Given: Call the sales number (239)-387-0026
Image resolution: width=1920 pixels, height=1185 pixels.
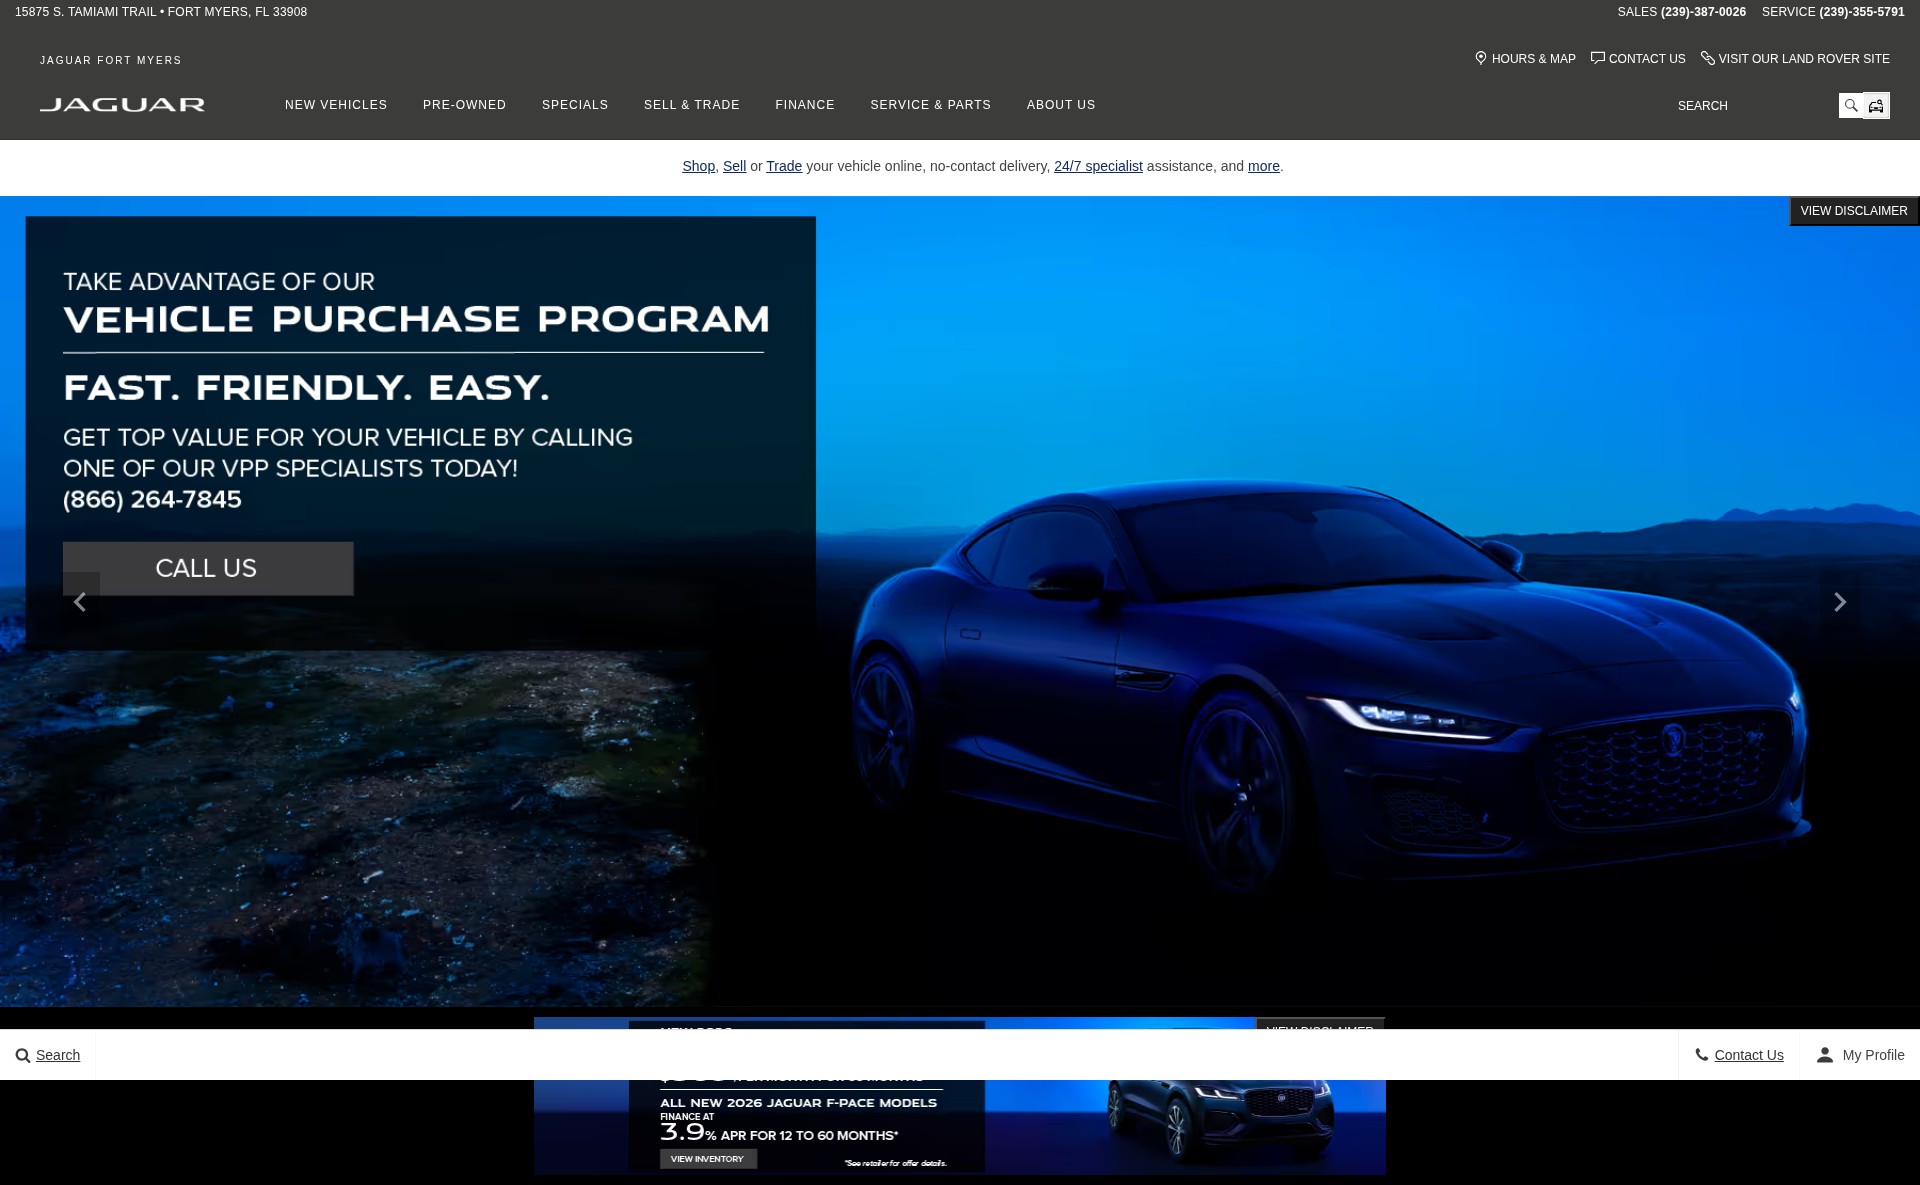Looking at the screenshot, I should (x=1703, y=12).
